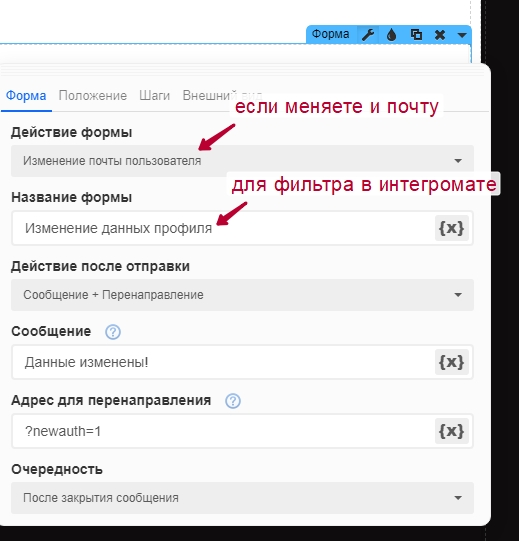Screen dimensions: 519x541
Task: Insert variable into redirect address field
Action: click(451, 431)
